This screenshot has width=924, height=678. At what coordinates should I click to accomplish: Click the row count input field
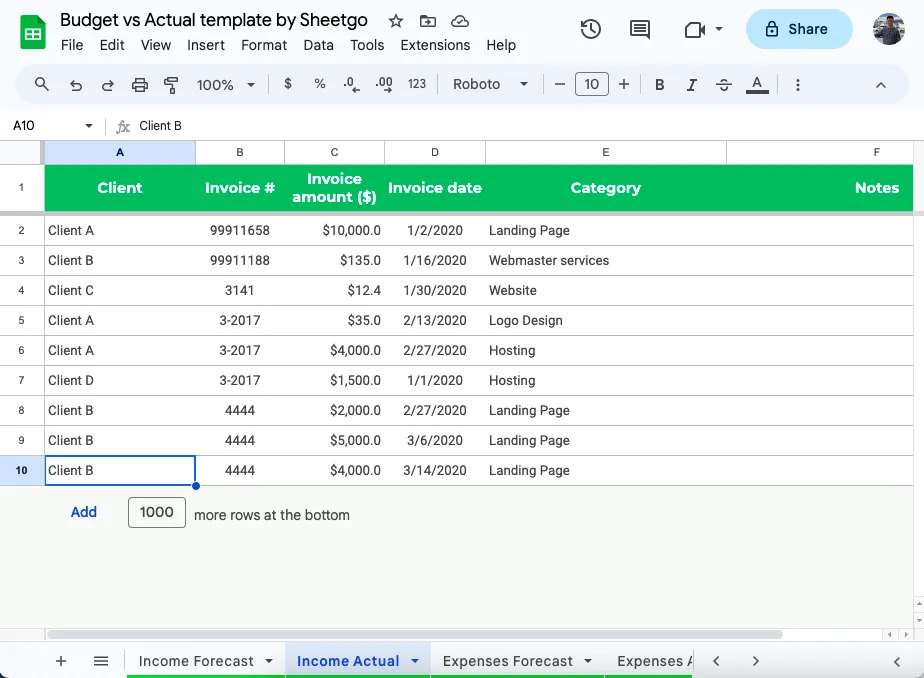[x=157, y=512]
